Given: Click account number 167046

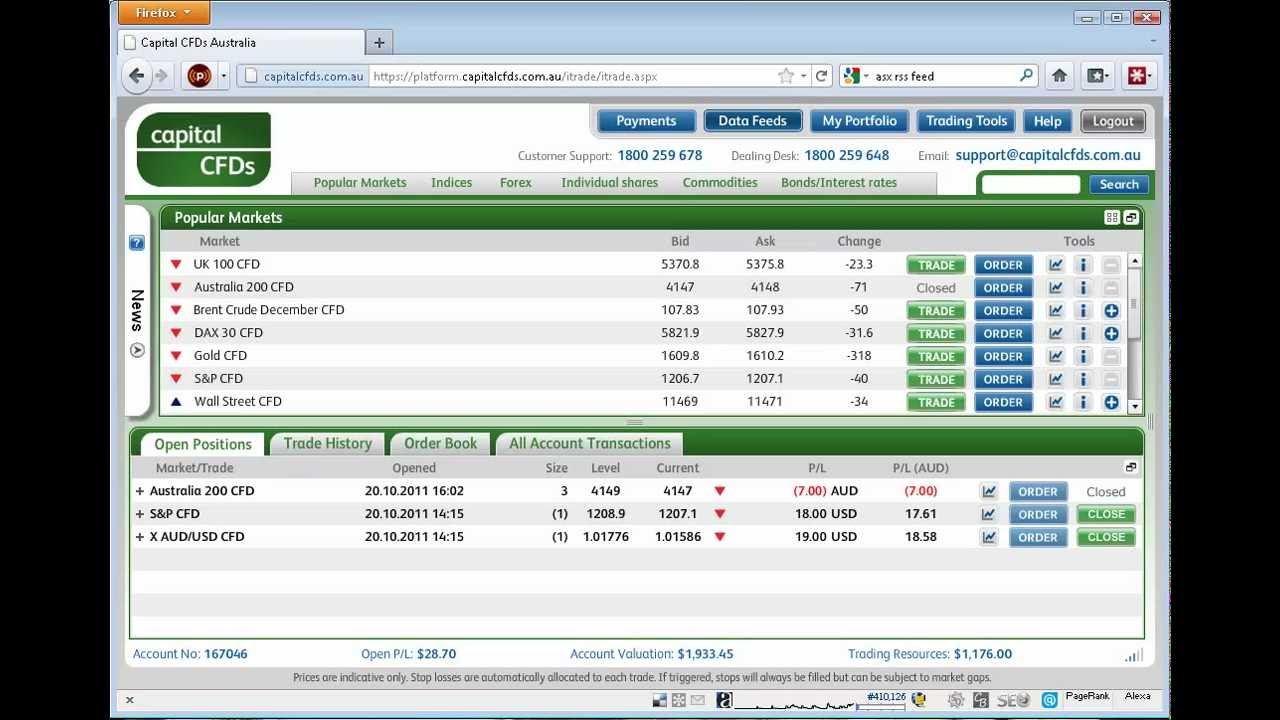Looking at the screenshot, I should coord(226,654).
